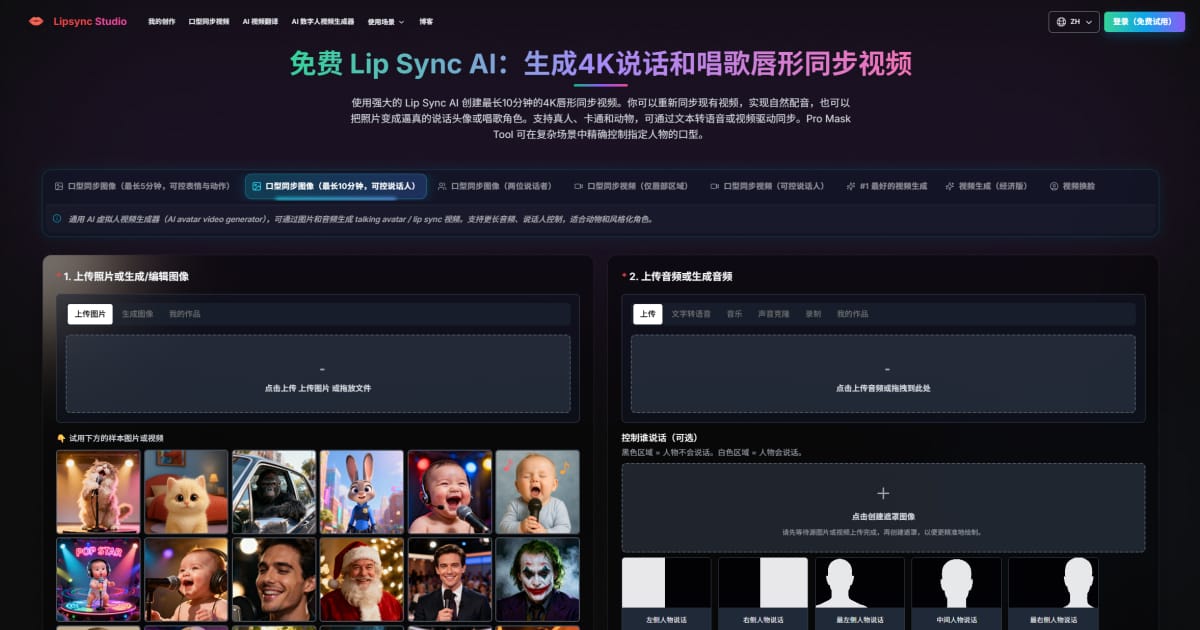Image resolution: width=1200 pixels, height=630 pixels.
Task: Open the 口型同步视频（可控说话人）tab
Action: [x=768, y=186]
